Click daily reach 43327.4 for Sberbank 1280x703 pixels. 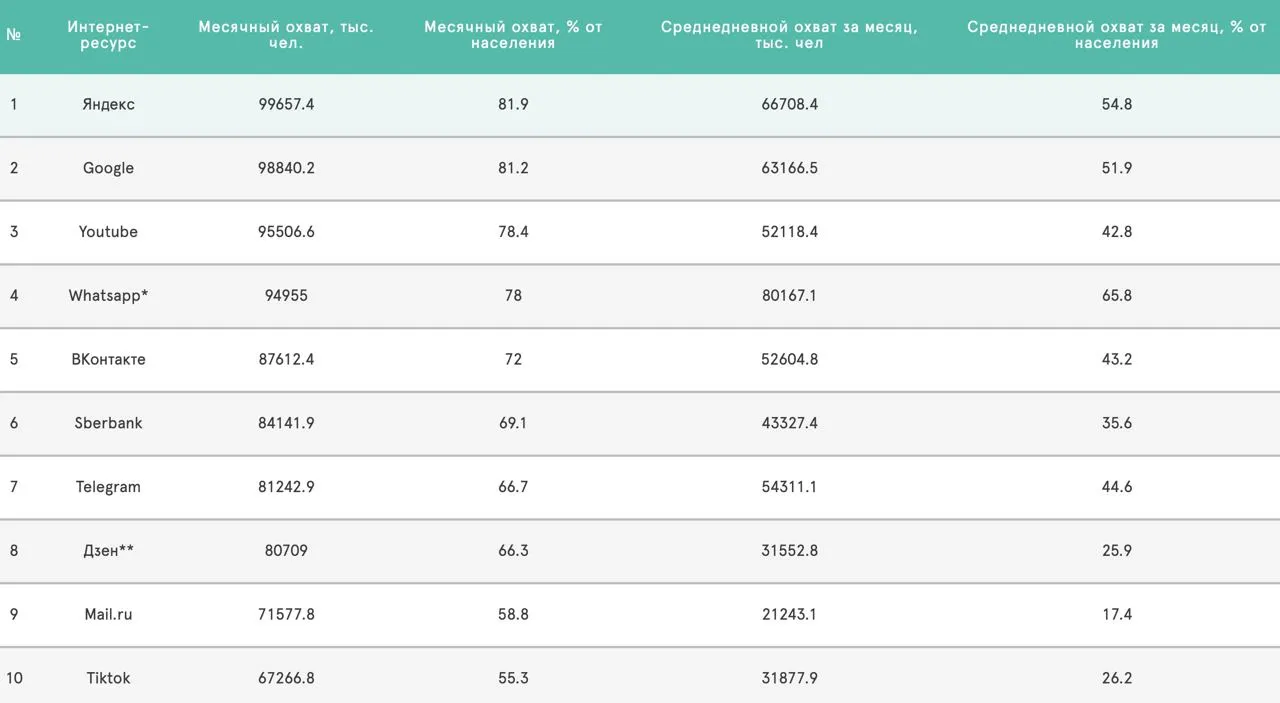click(x=789, y=423)
